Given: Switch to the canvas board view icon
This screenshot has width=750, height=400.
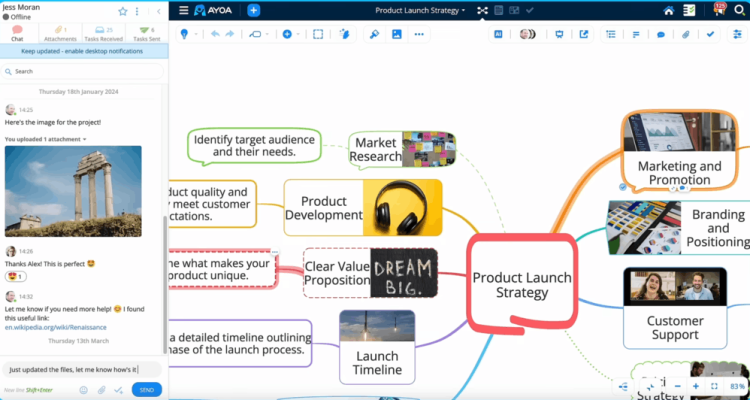Looking at the screenshot, I should click(514, 11).
